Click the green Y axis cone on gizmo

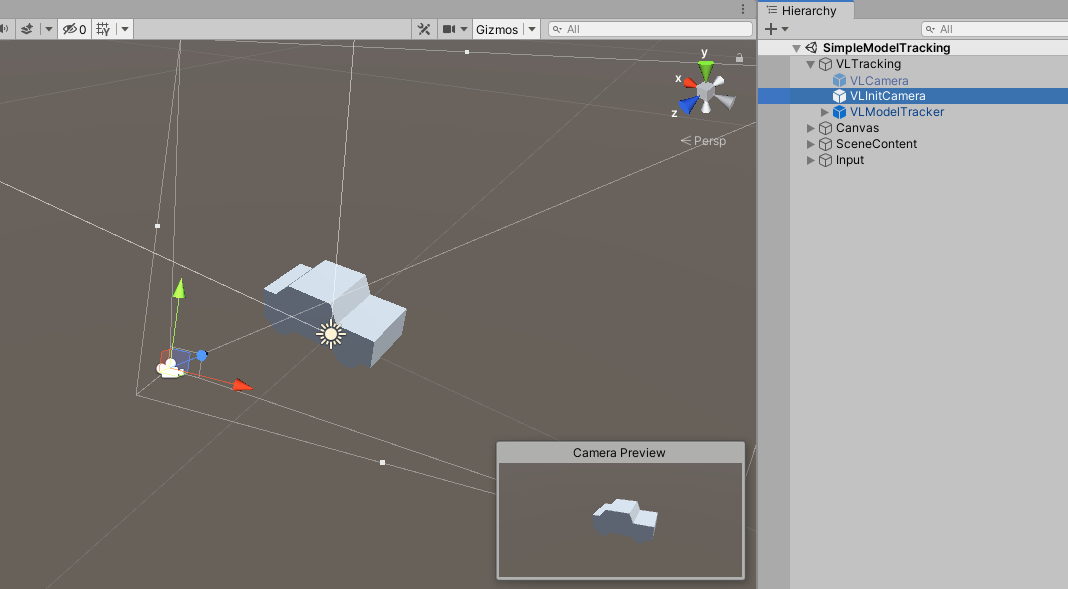click(x=706, y=70)
